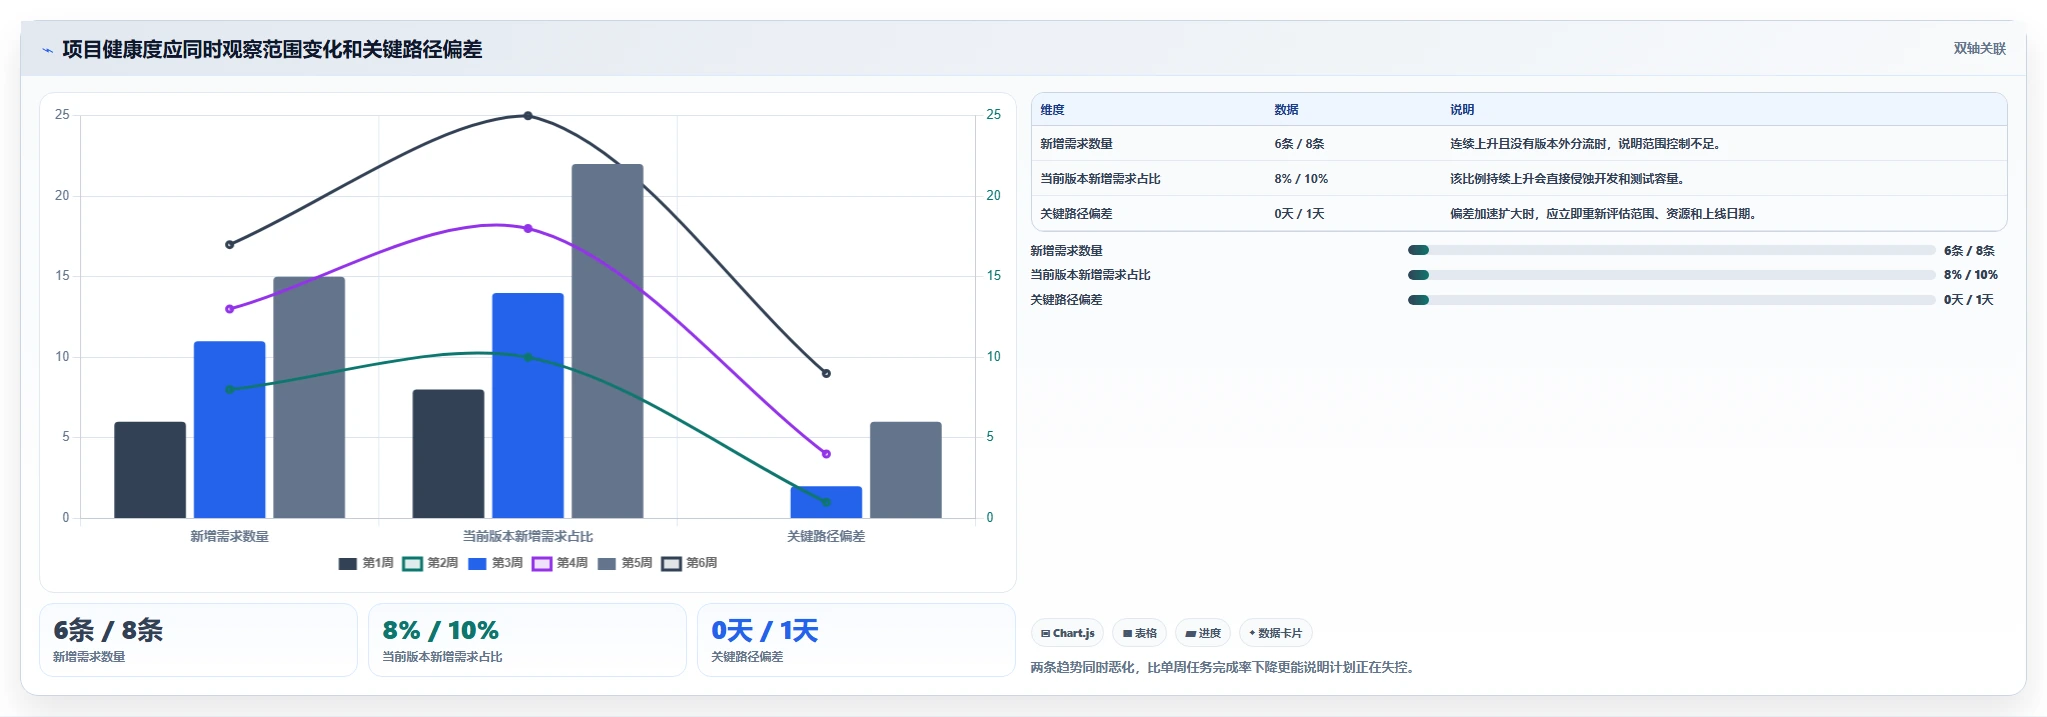Click the dark line point above 关键路径偏差
The image size is (2047, 717).
[826, 374]
